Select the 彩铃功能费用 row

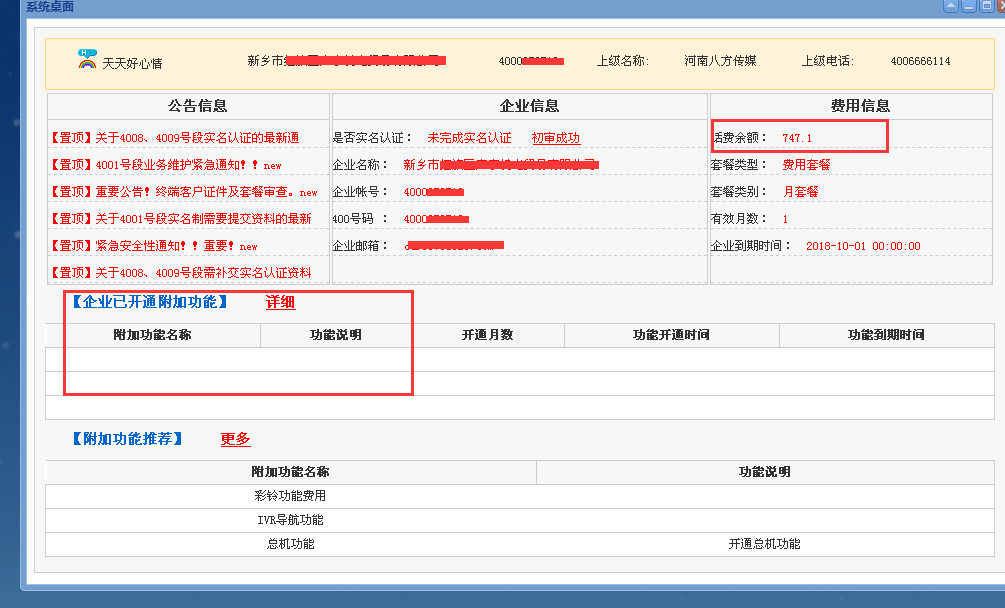tap(290, 496)
